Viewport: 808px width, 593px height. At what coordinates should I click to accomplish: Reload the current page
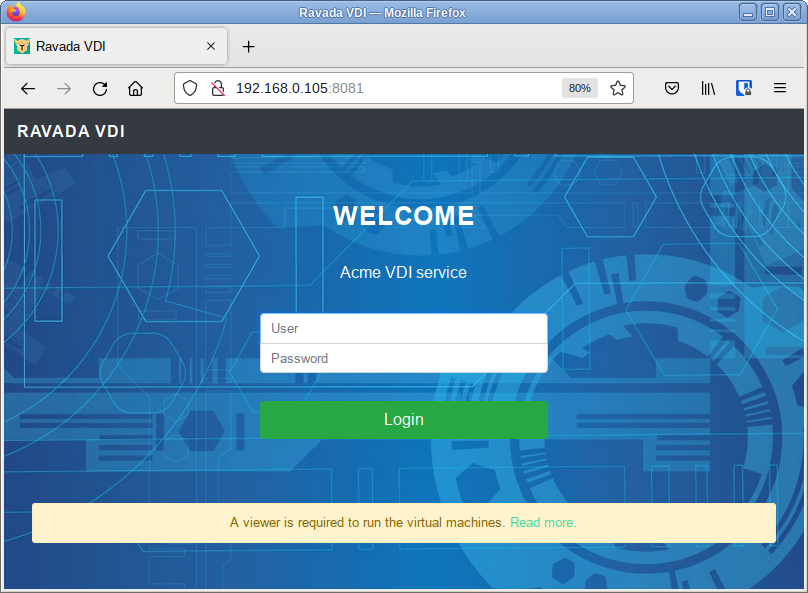[100, 89]
